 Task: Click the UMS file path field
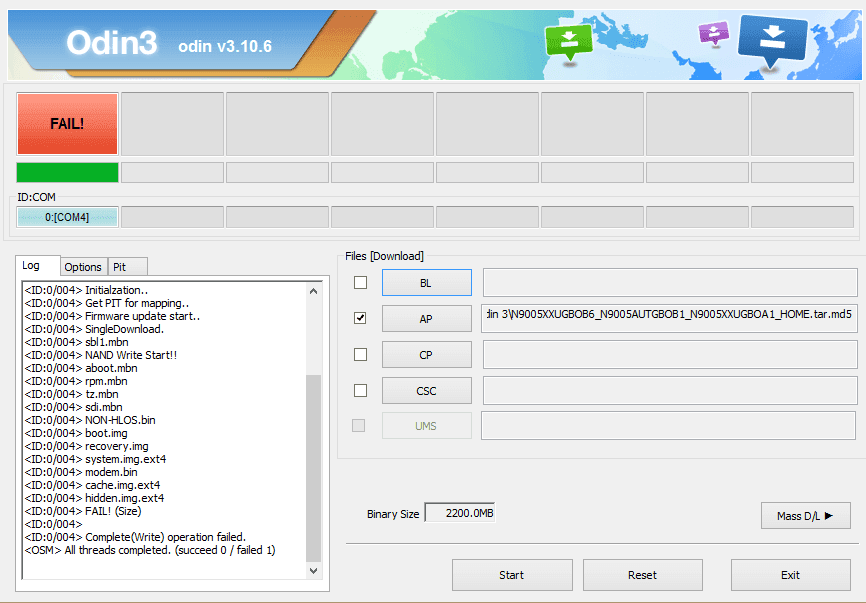668,425
